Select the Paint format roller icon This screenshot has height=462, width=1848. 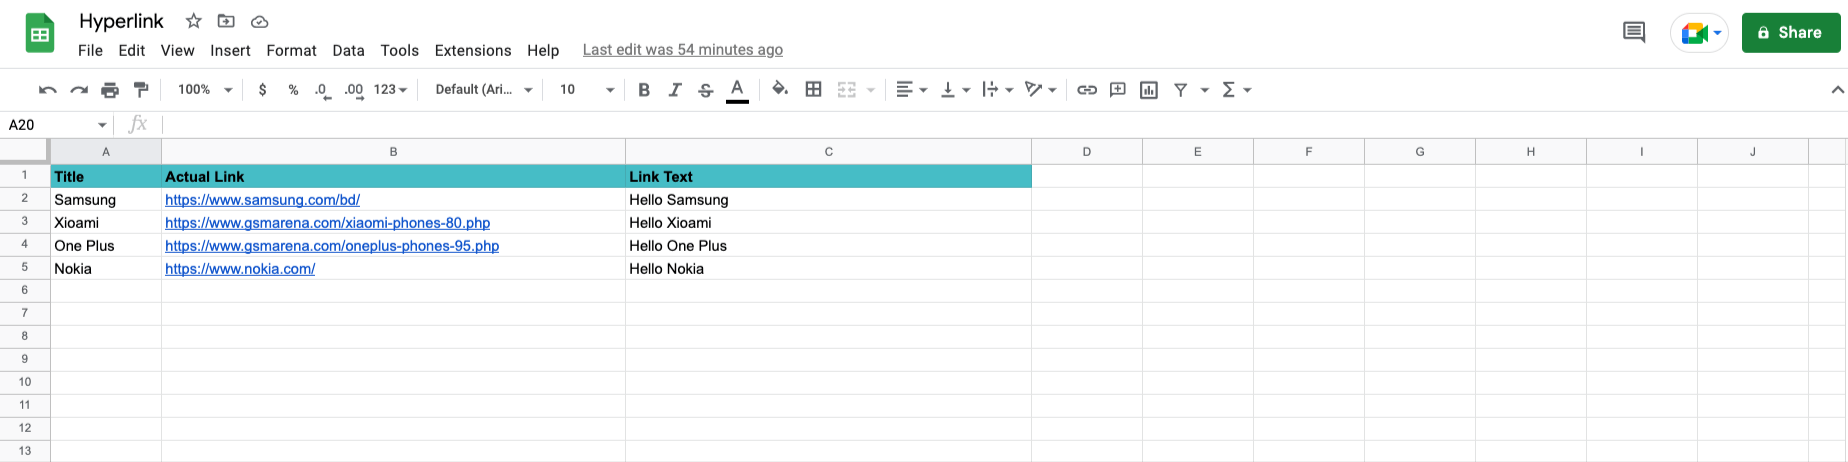tap(141, 90)
